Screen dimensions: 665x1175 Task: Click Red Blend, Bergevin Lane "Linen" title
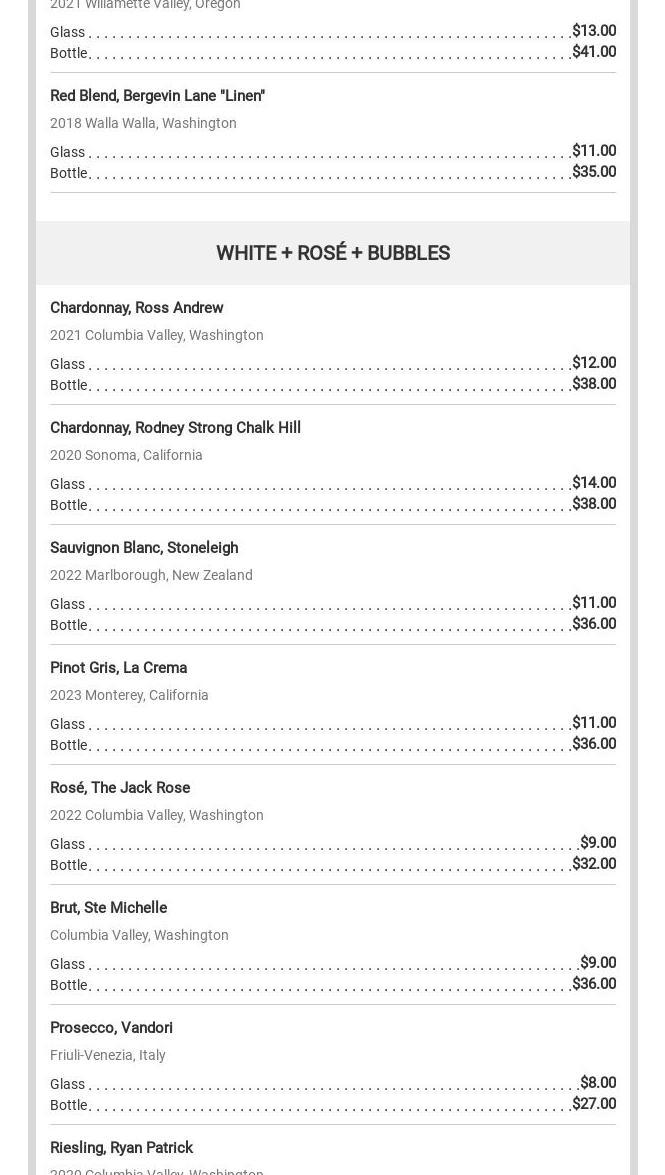(x=157, y=96)
